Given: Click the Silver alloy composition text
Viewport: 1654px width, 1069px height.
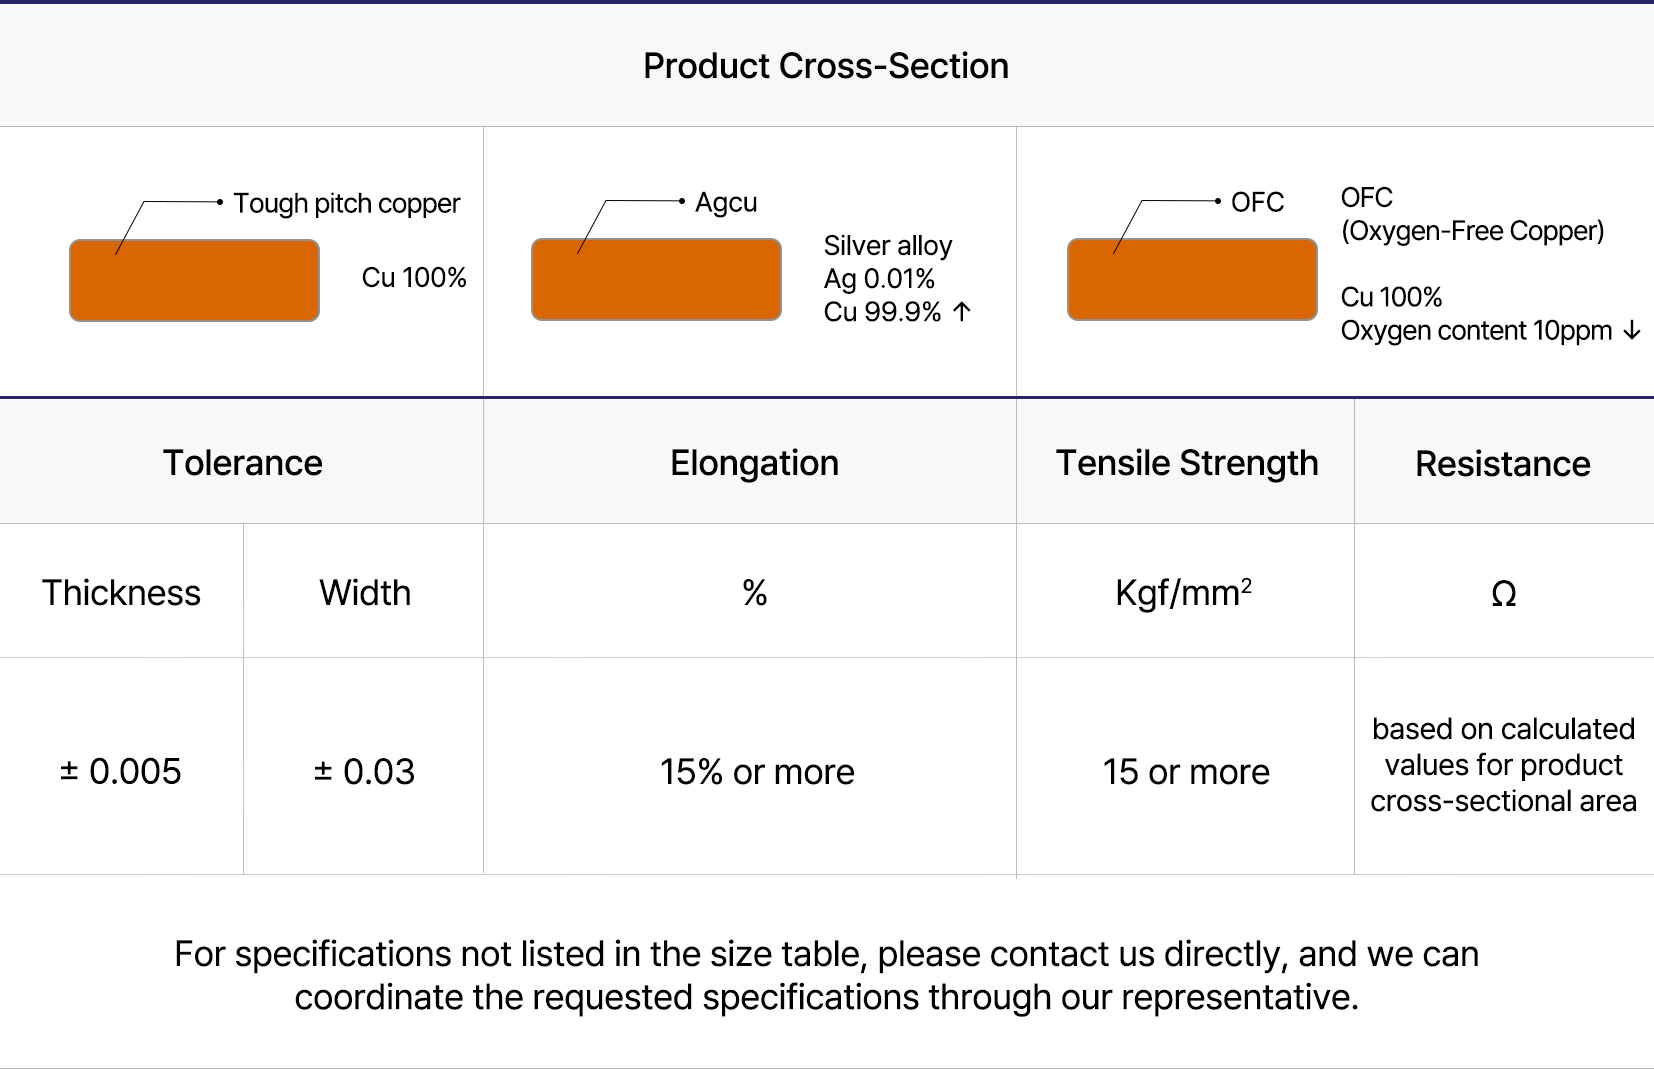Looking at the screenshot, I should 887,246.
